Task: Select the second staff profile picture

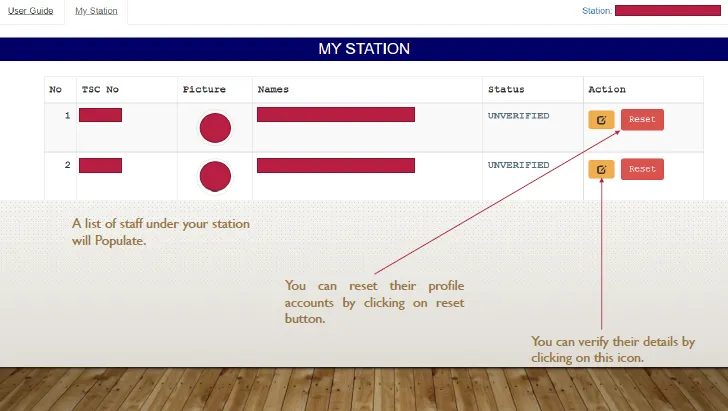Action: click(215, 176)
